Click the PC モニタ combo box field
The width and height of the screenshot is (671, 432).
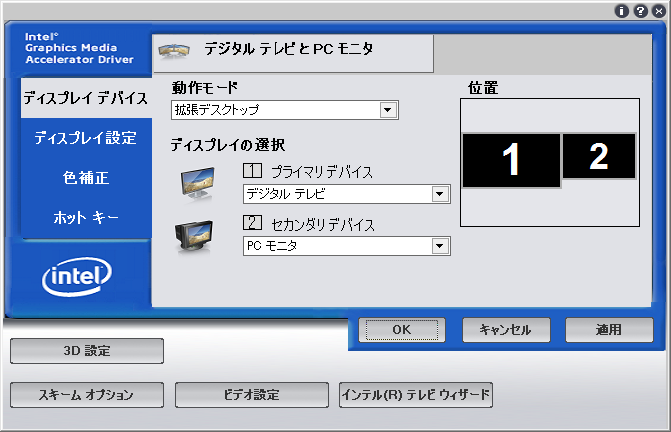tap(347, 246)
